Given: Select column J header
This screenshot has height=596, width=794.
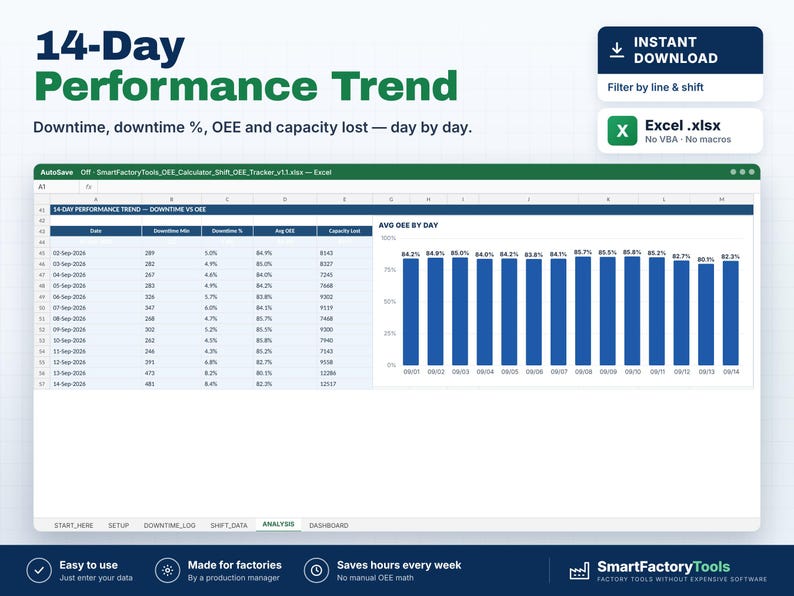Looking at the screenshot, I should (529, 200).
